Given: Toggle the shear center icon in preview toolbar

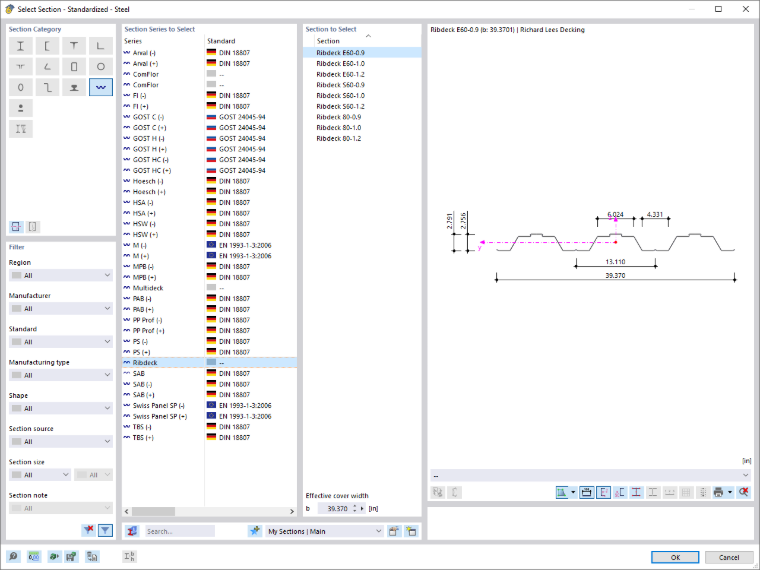Looking at the screenshot, I should click(620, 492).
